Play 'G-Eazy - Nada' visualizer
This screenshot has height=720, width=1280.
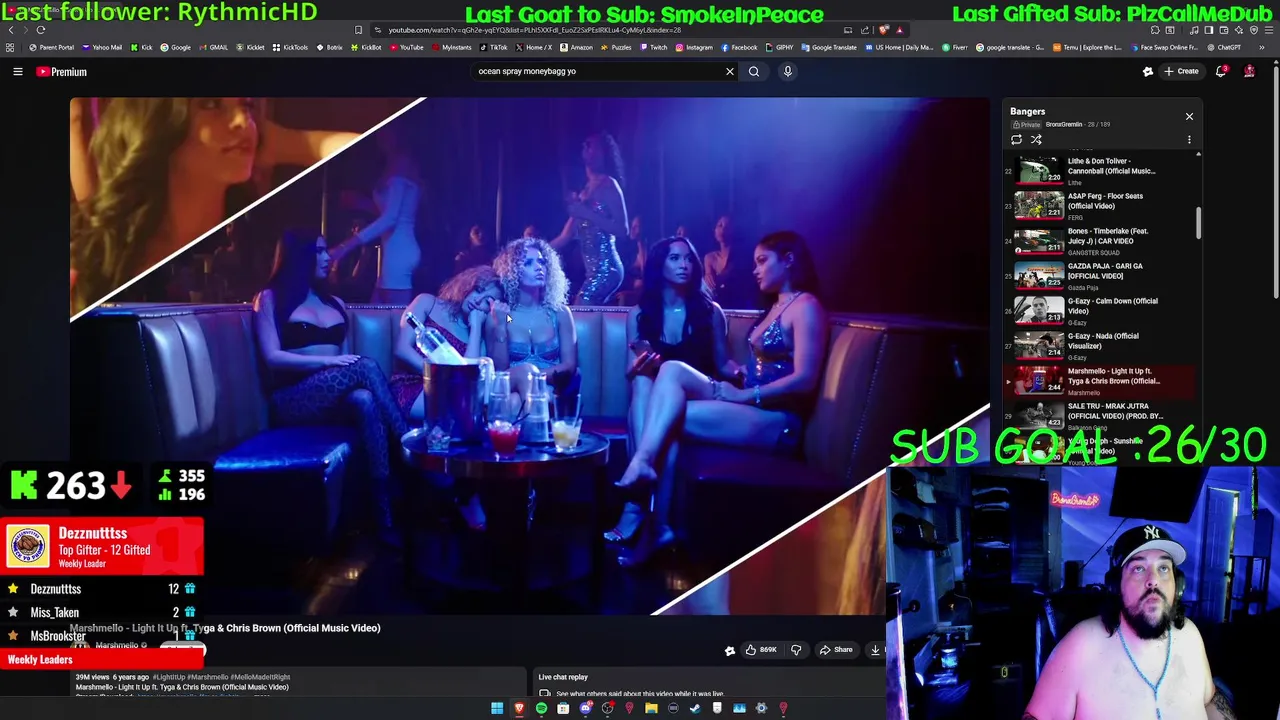click(1100, 345)
